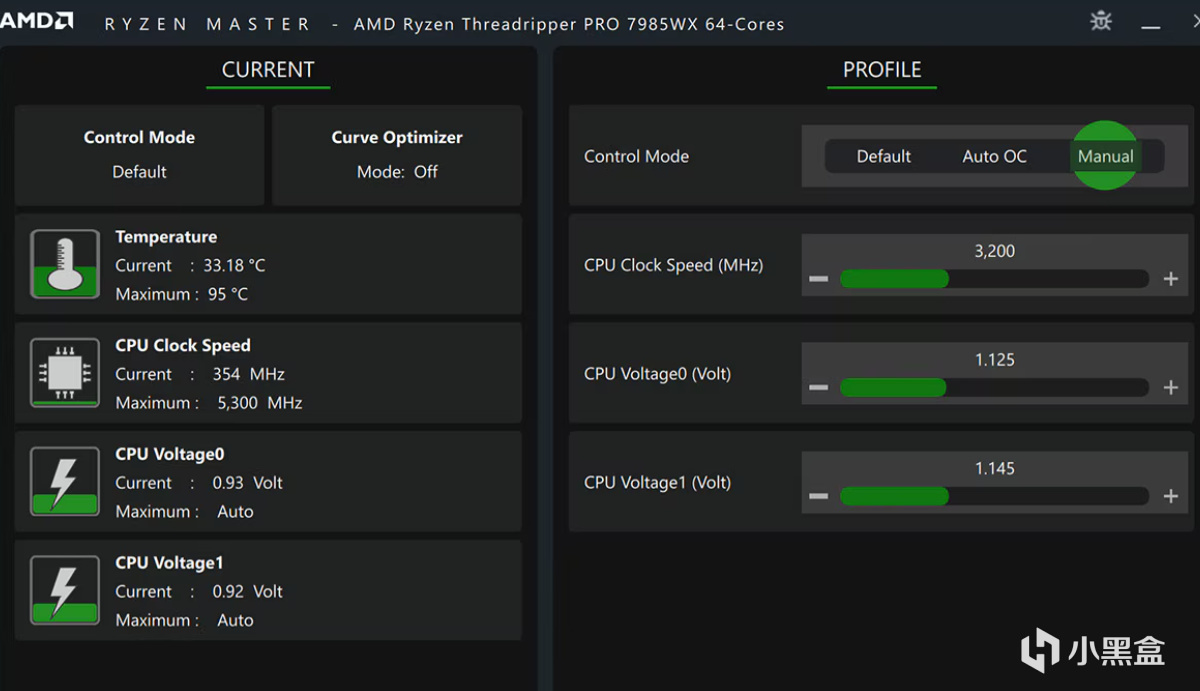Click the current Voltage0 0.93 Volt
This screenshot has width=1200, height=691.
pos(248,483)
